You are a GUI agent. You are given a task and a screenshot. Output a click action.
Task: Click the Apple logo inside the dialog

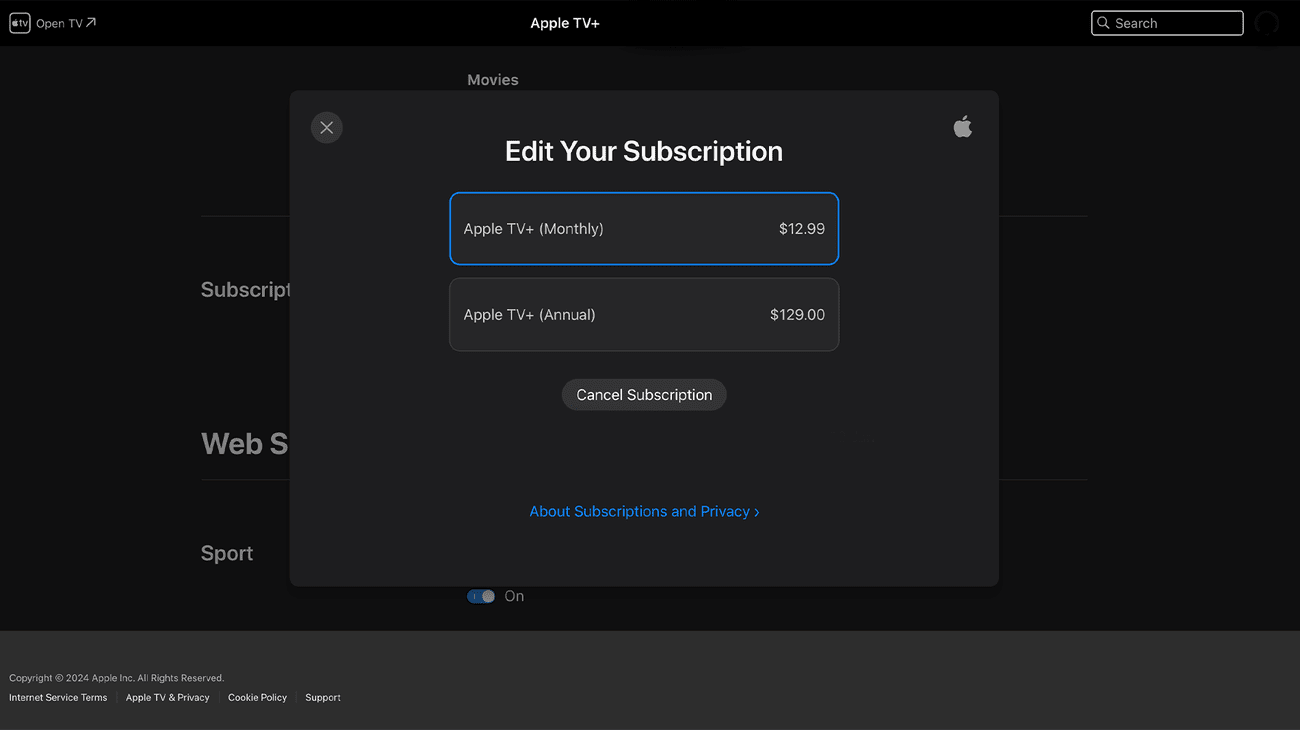click(x=962, y=126)
